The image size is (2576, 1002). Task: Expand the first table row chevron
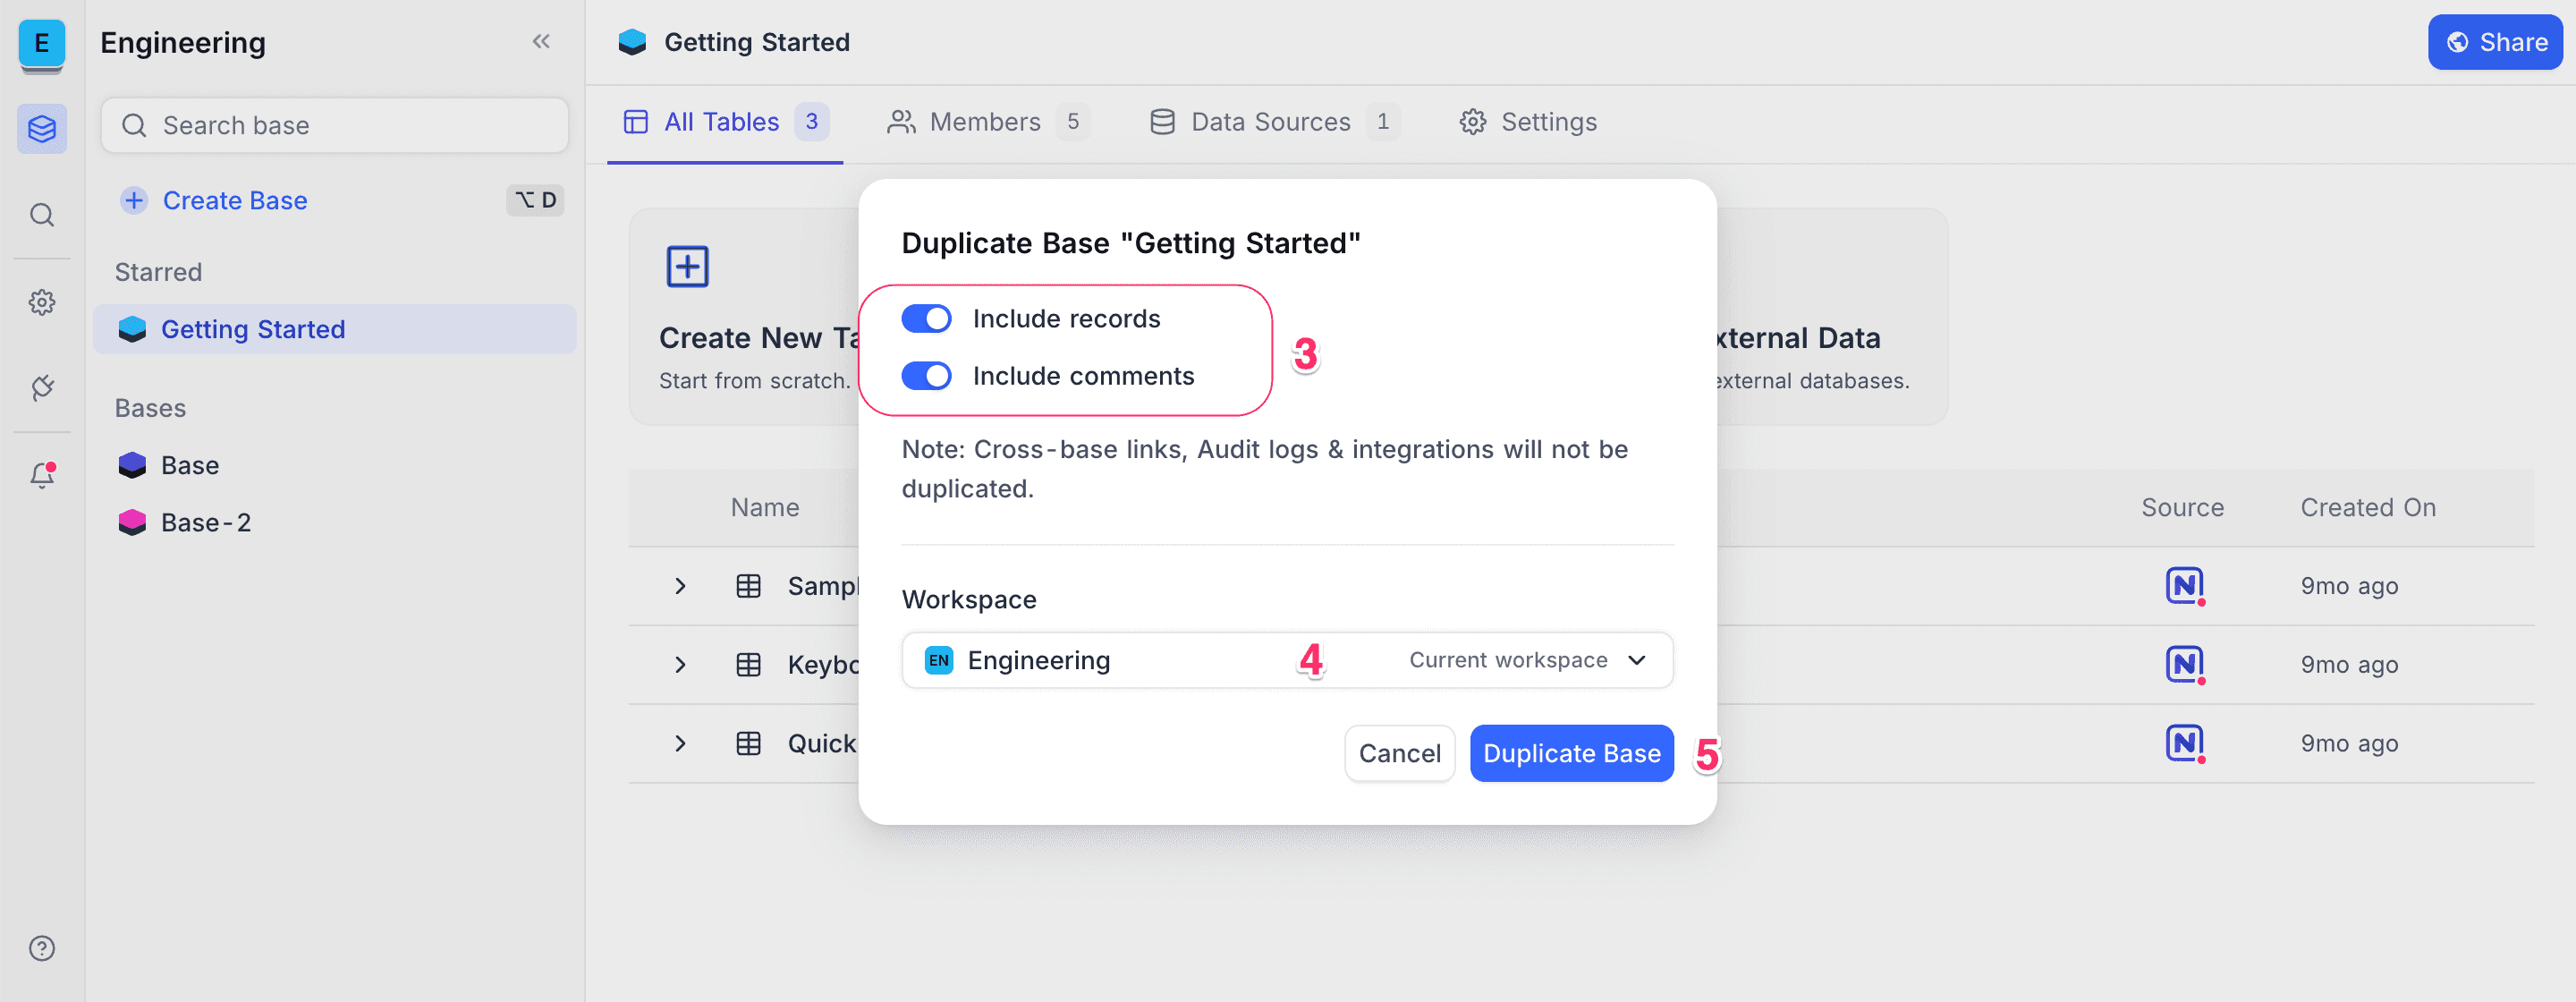680,586
